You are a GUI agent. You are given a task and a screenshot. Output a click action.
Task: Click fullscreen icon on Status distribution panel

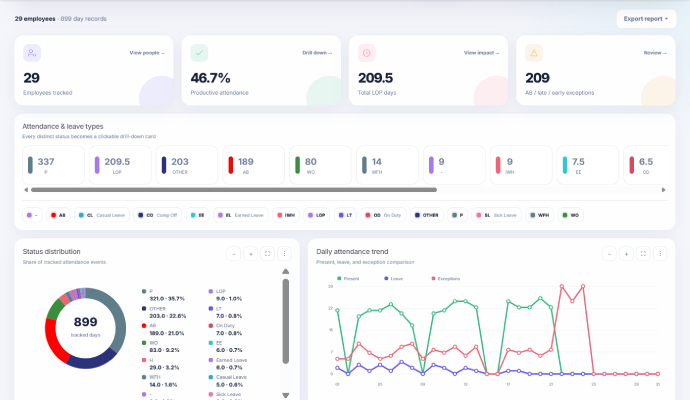click(268, 254)
